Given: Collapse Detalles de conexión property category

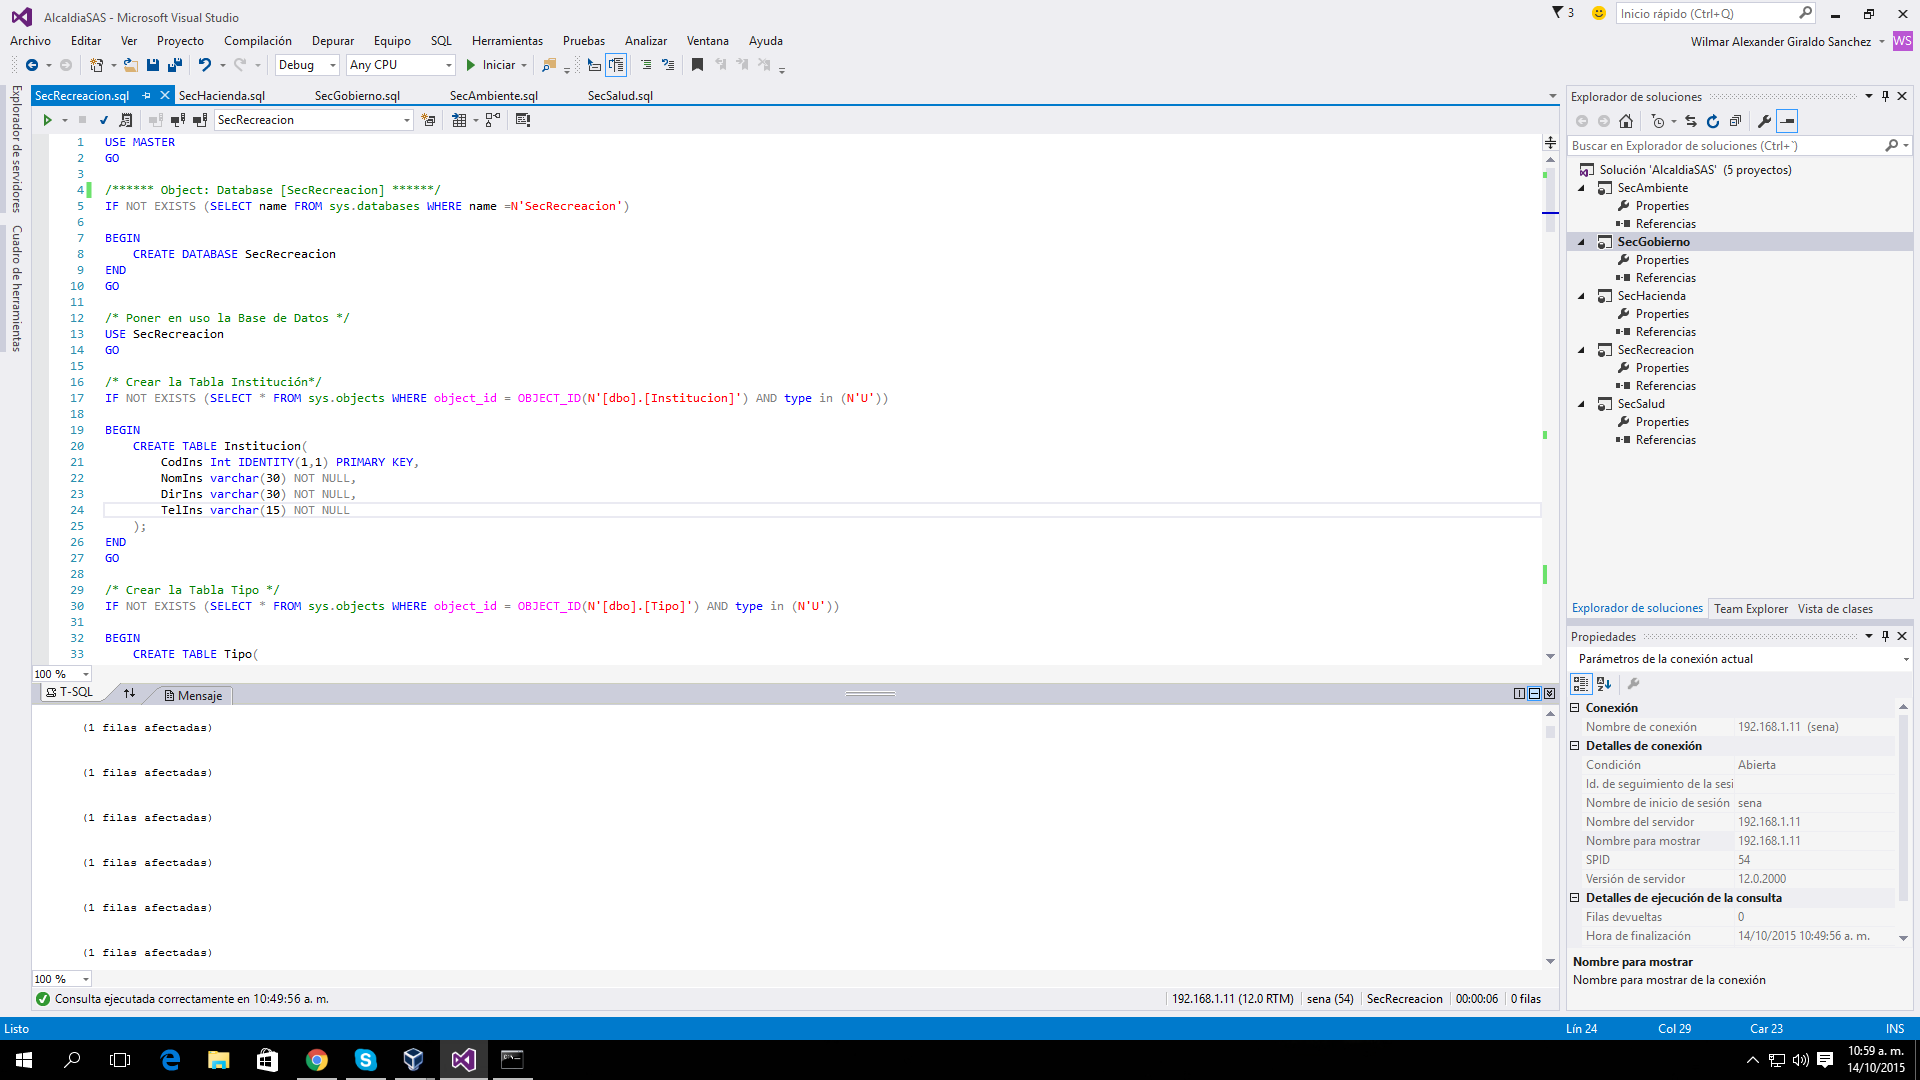Looking at the screenshot, I should pos(1575,746).
